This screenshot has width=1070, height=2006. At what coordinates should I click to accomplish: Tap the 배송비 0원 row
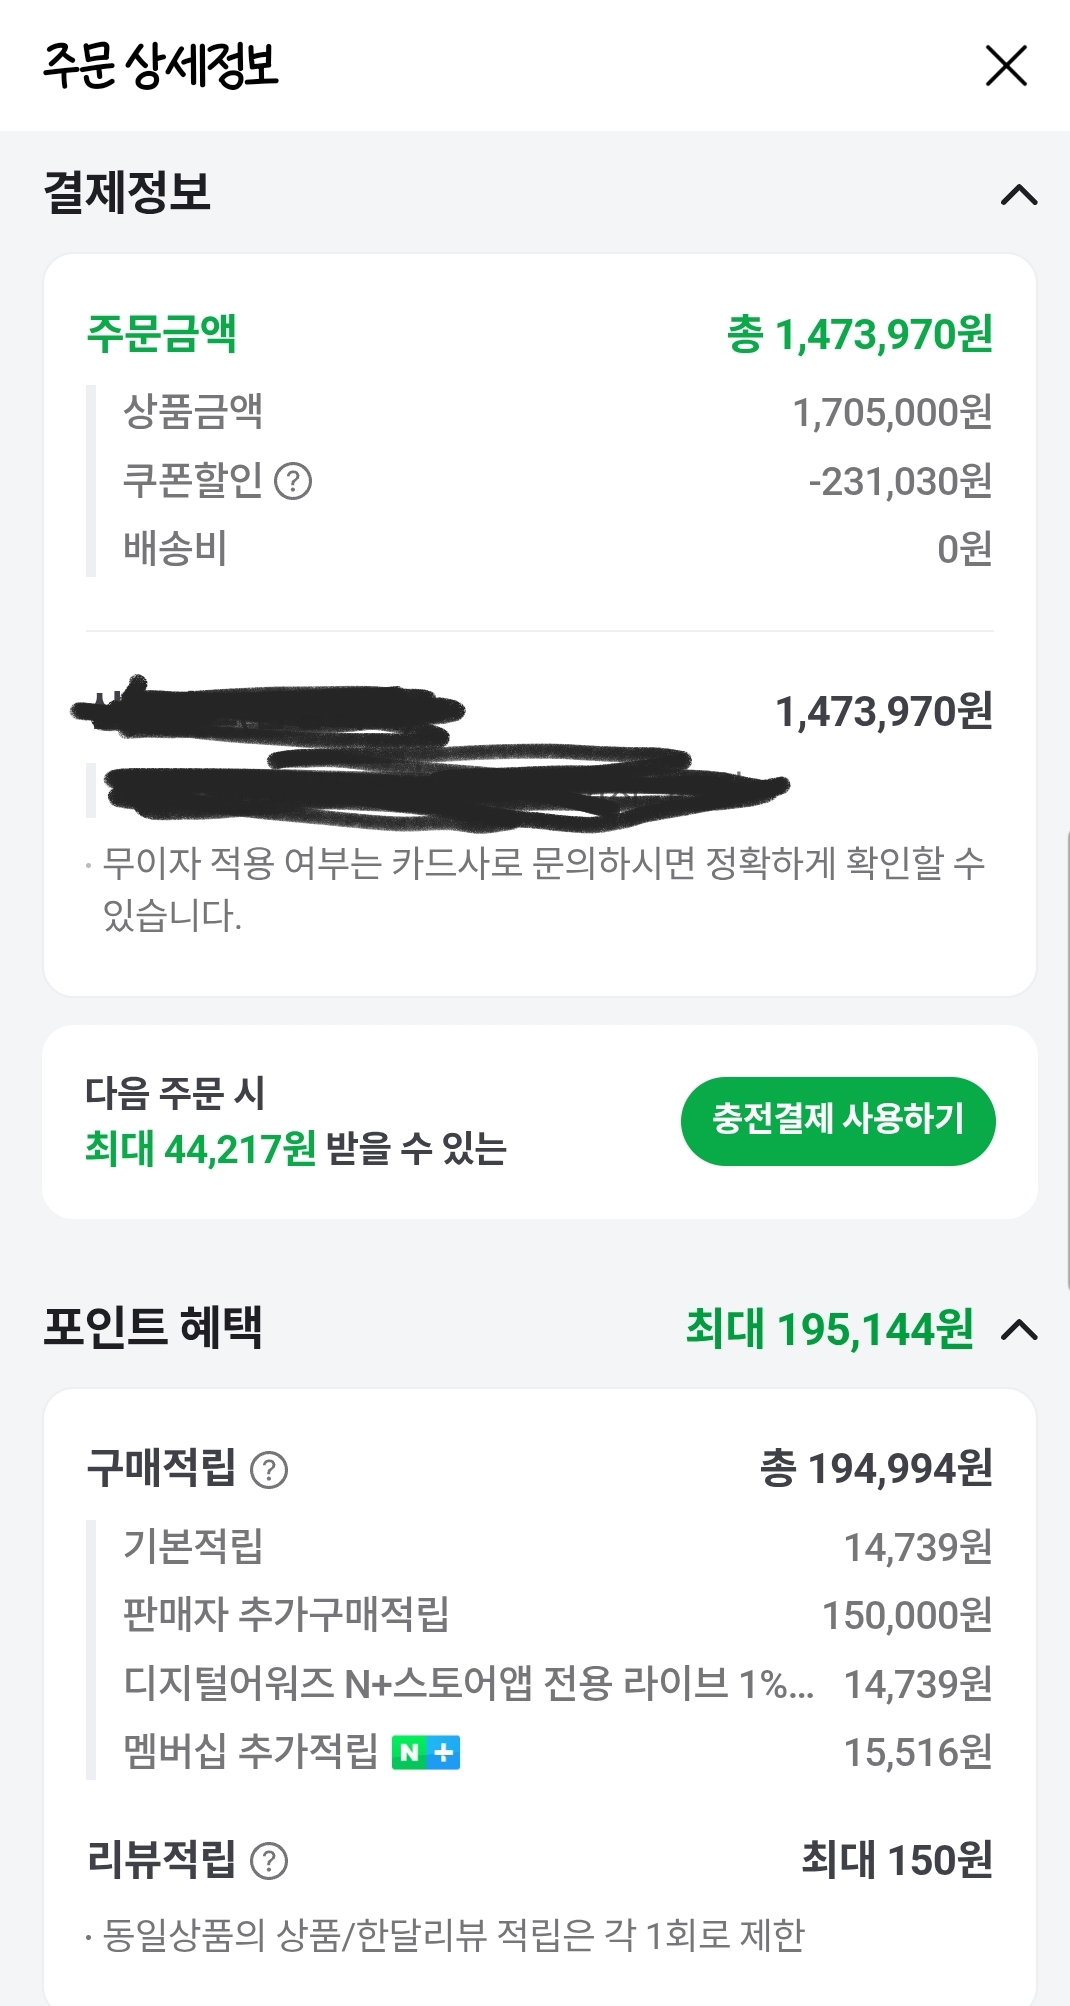click(557, 549)
